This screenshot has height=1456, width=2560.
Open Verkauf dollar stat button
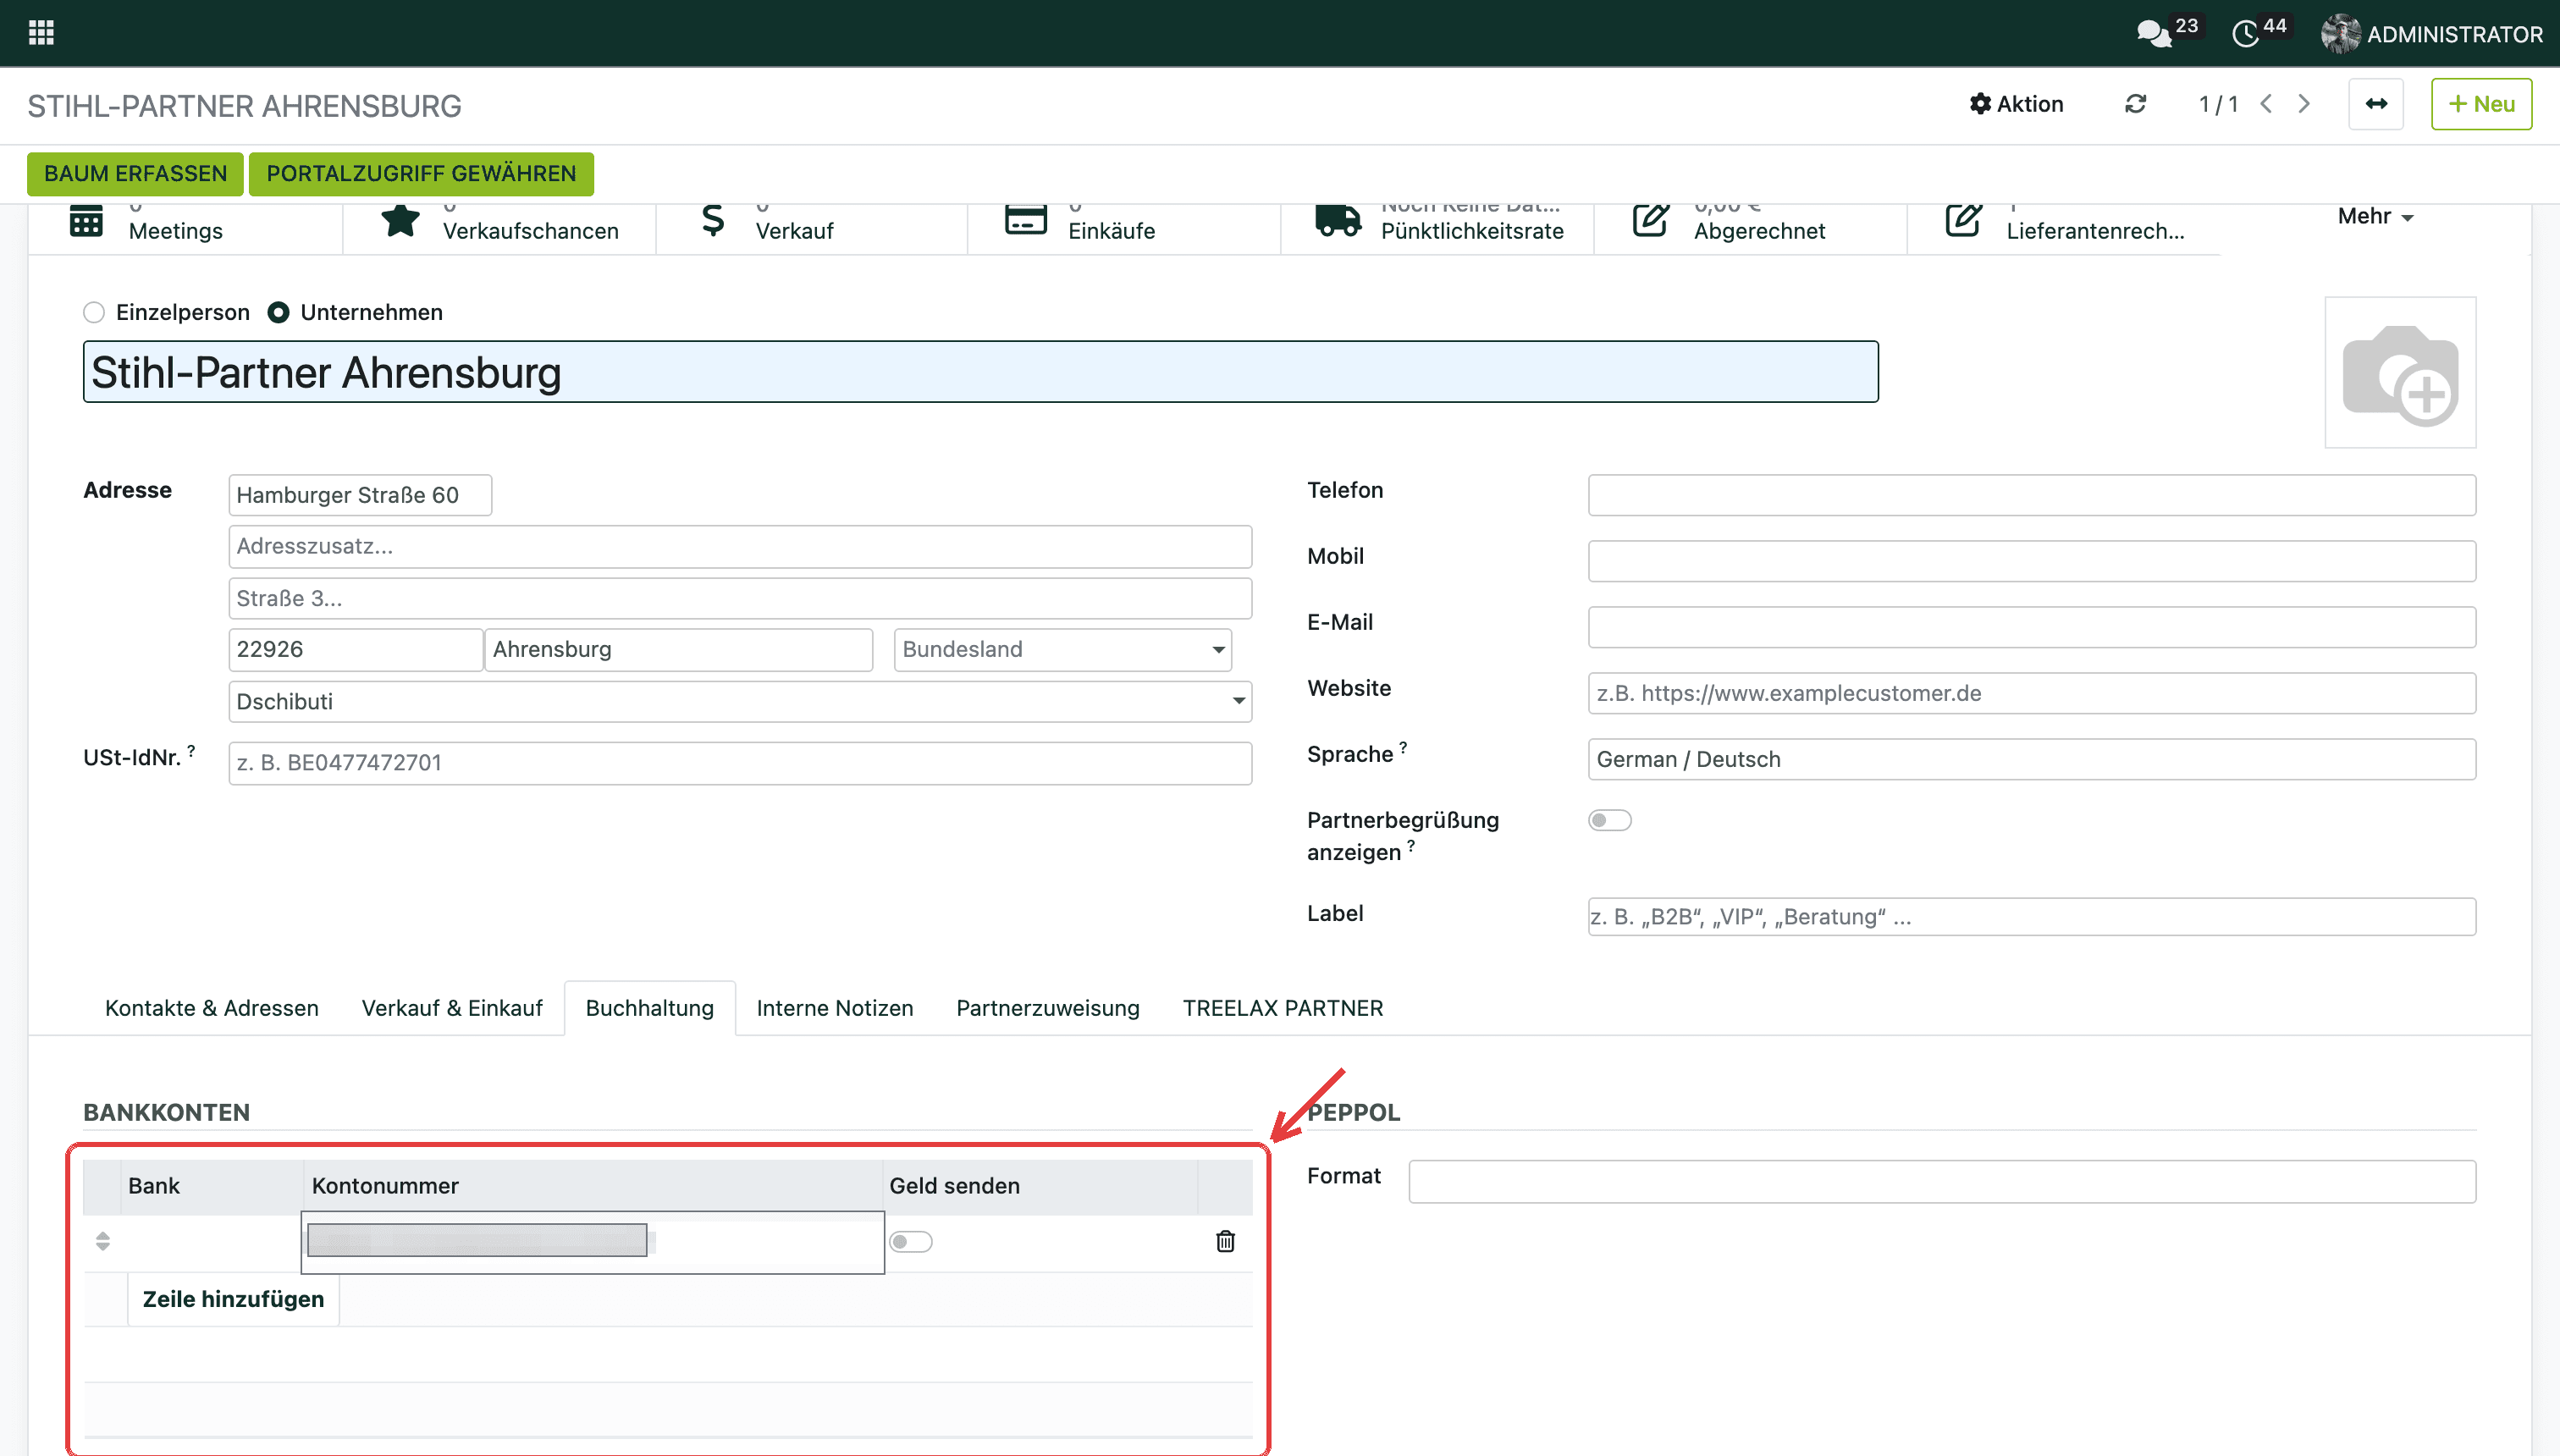(x=811, y=228)
